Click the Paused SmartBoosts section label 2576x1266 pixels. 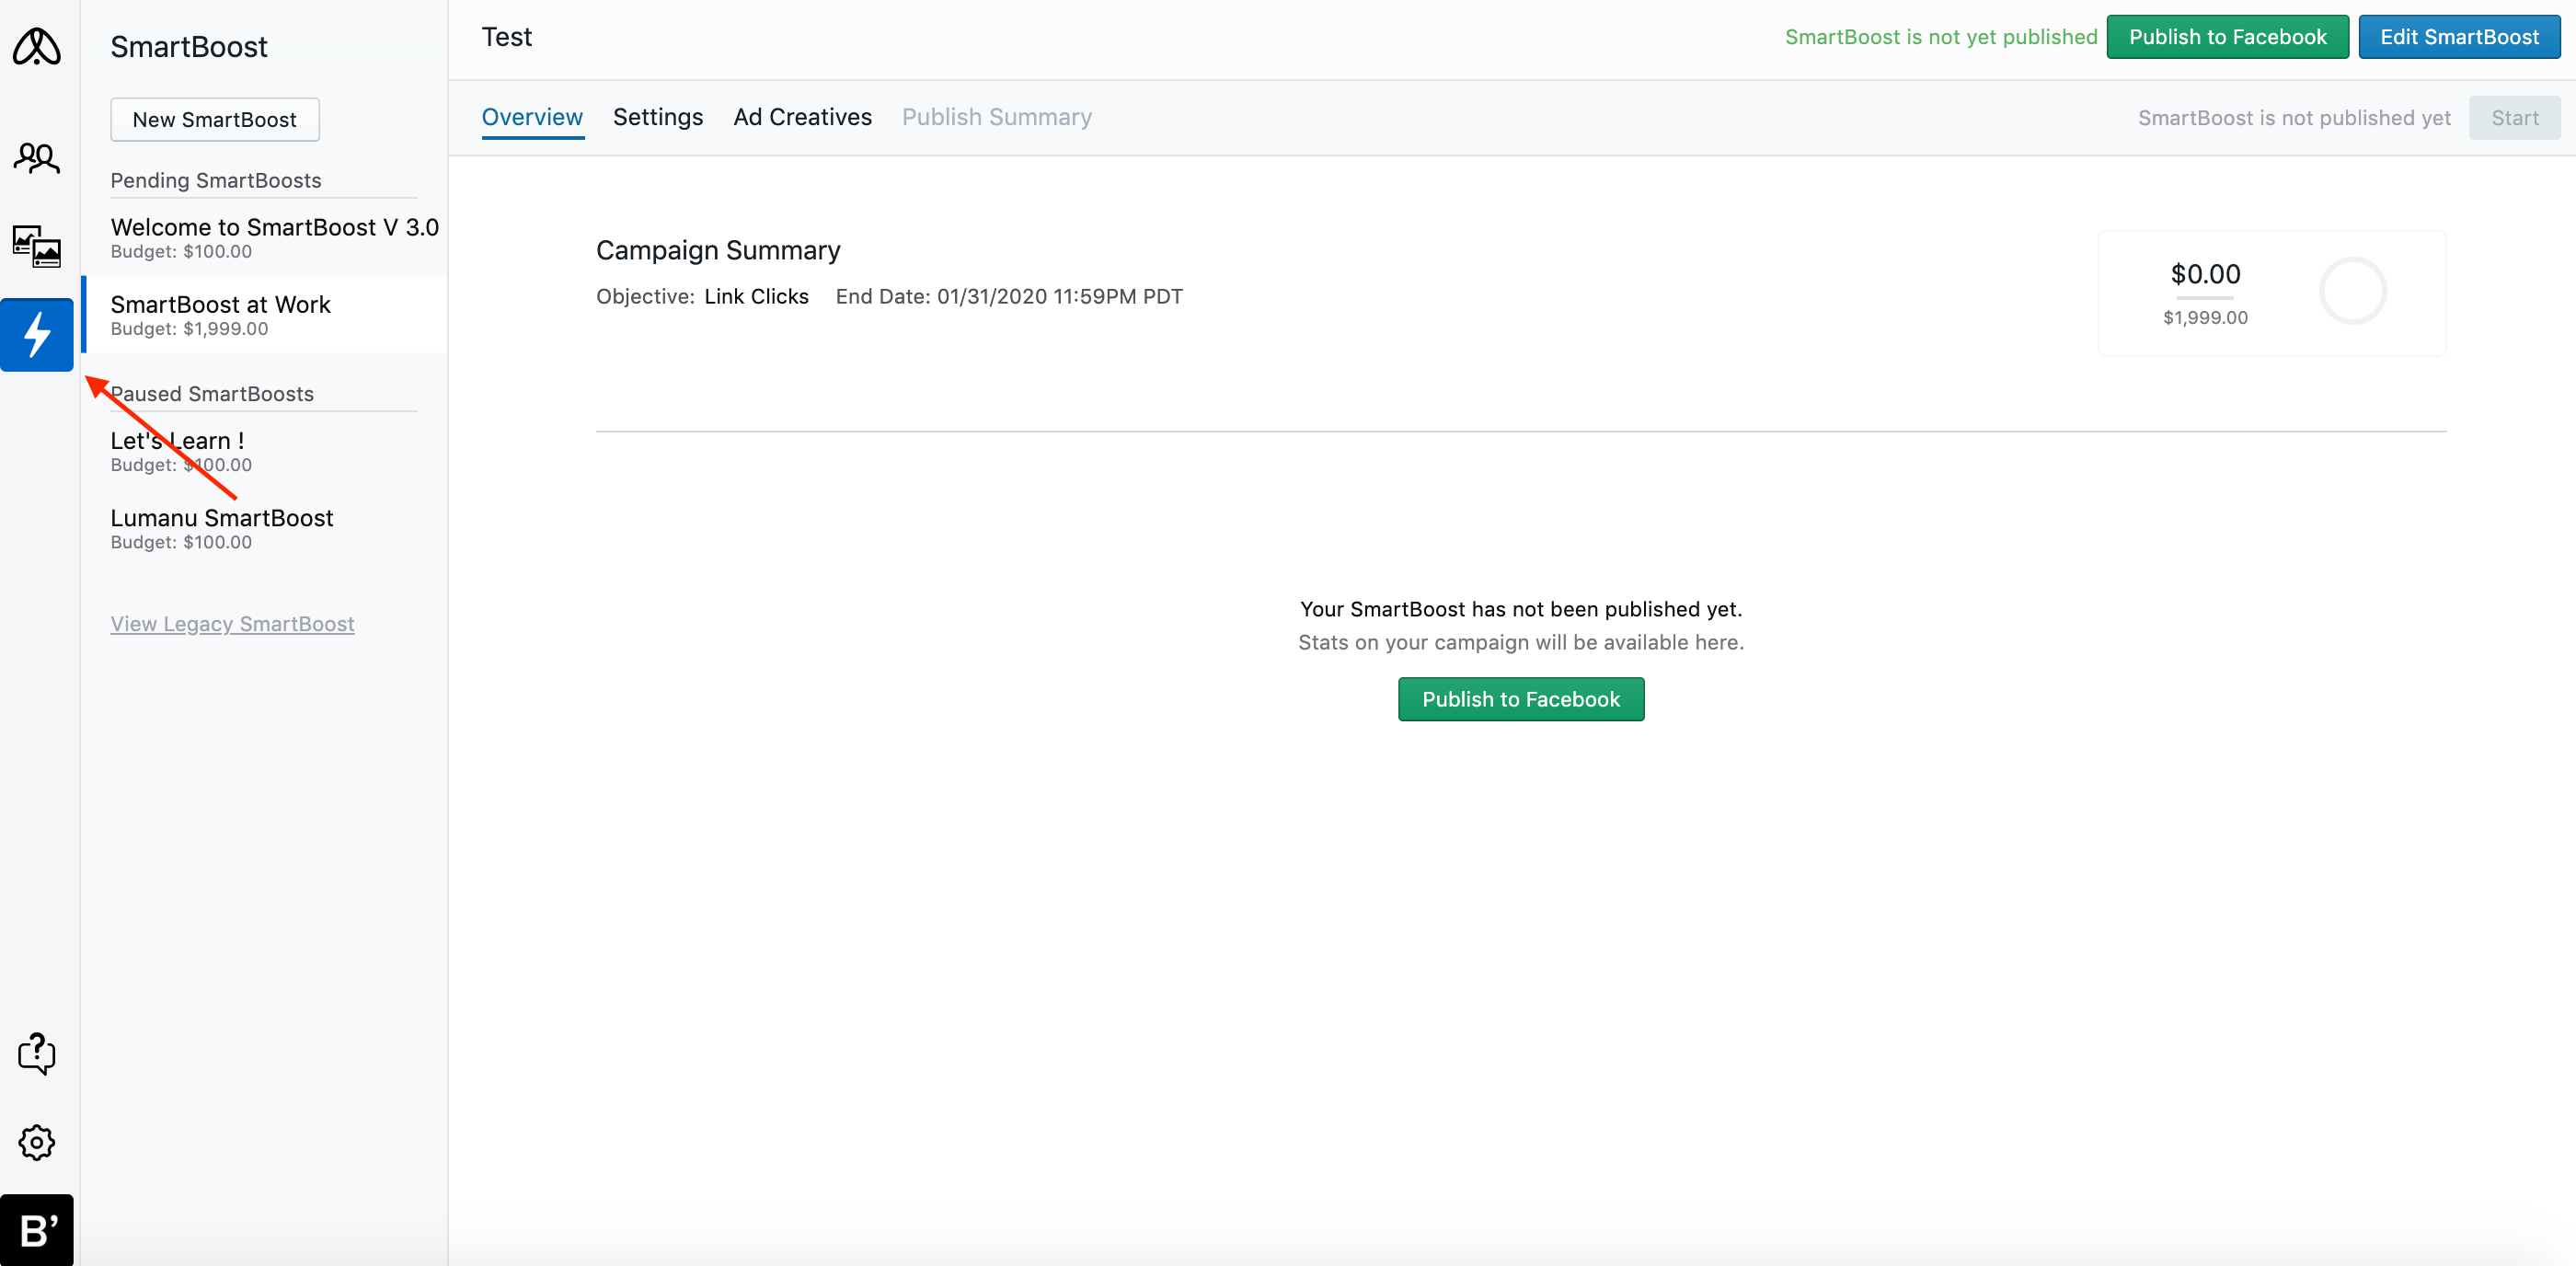[212, 394]
